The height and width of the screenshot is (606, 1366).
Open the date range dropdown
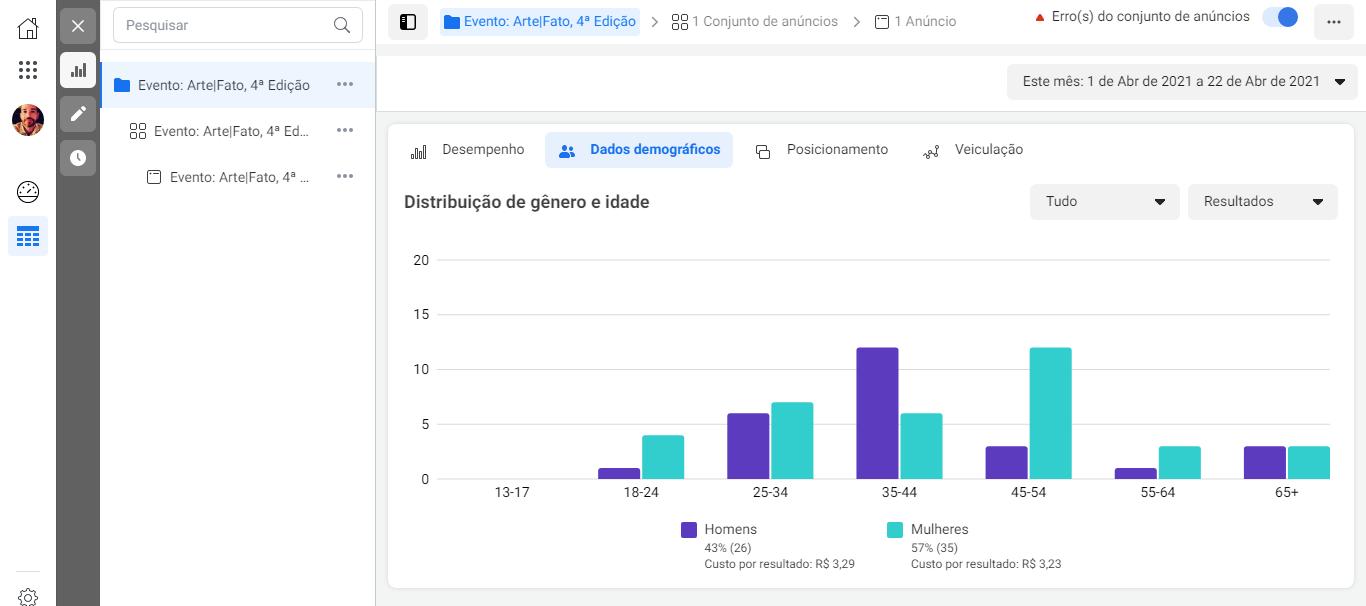coord(1182,82)
